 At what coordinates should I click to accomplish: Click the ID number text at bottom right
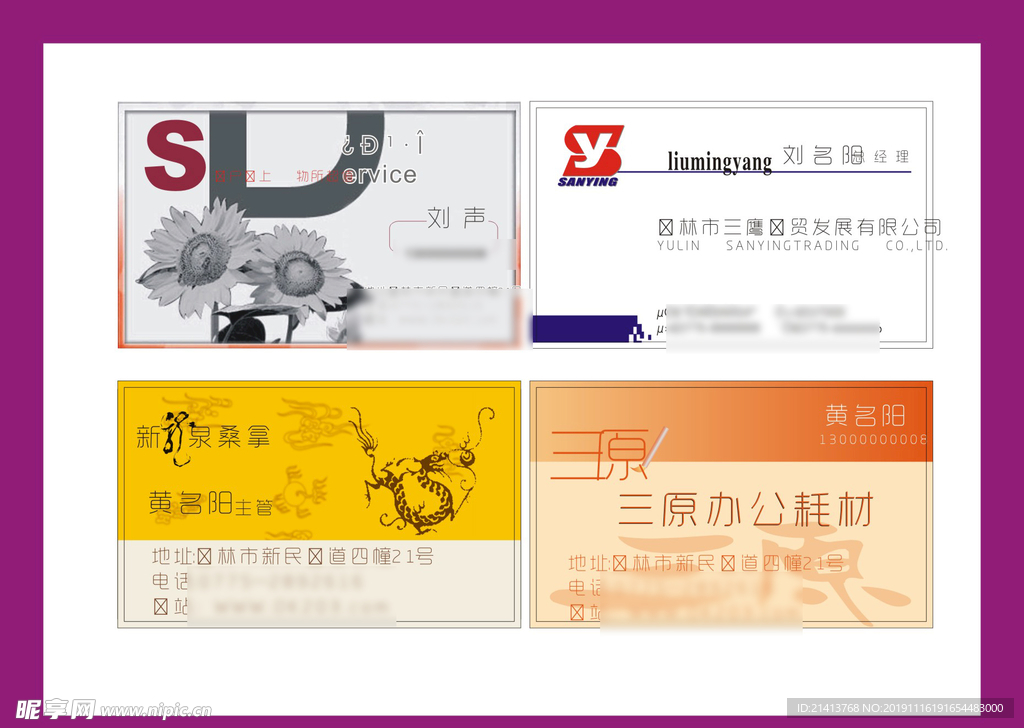pyautogui.click(x=899, y=708)
